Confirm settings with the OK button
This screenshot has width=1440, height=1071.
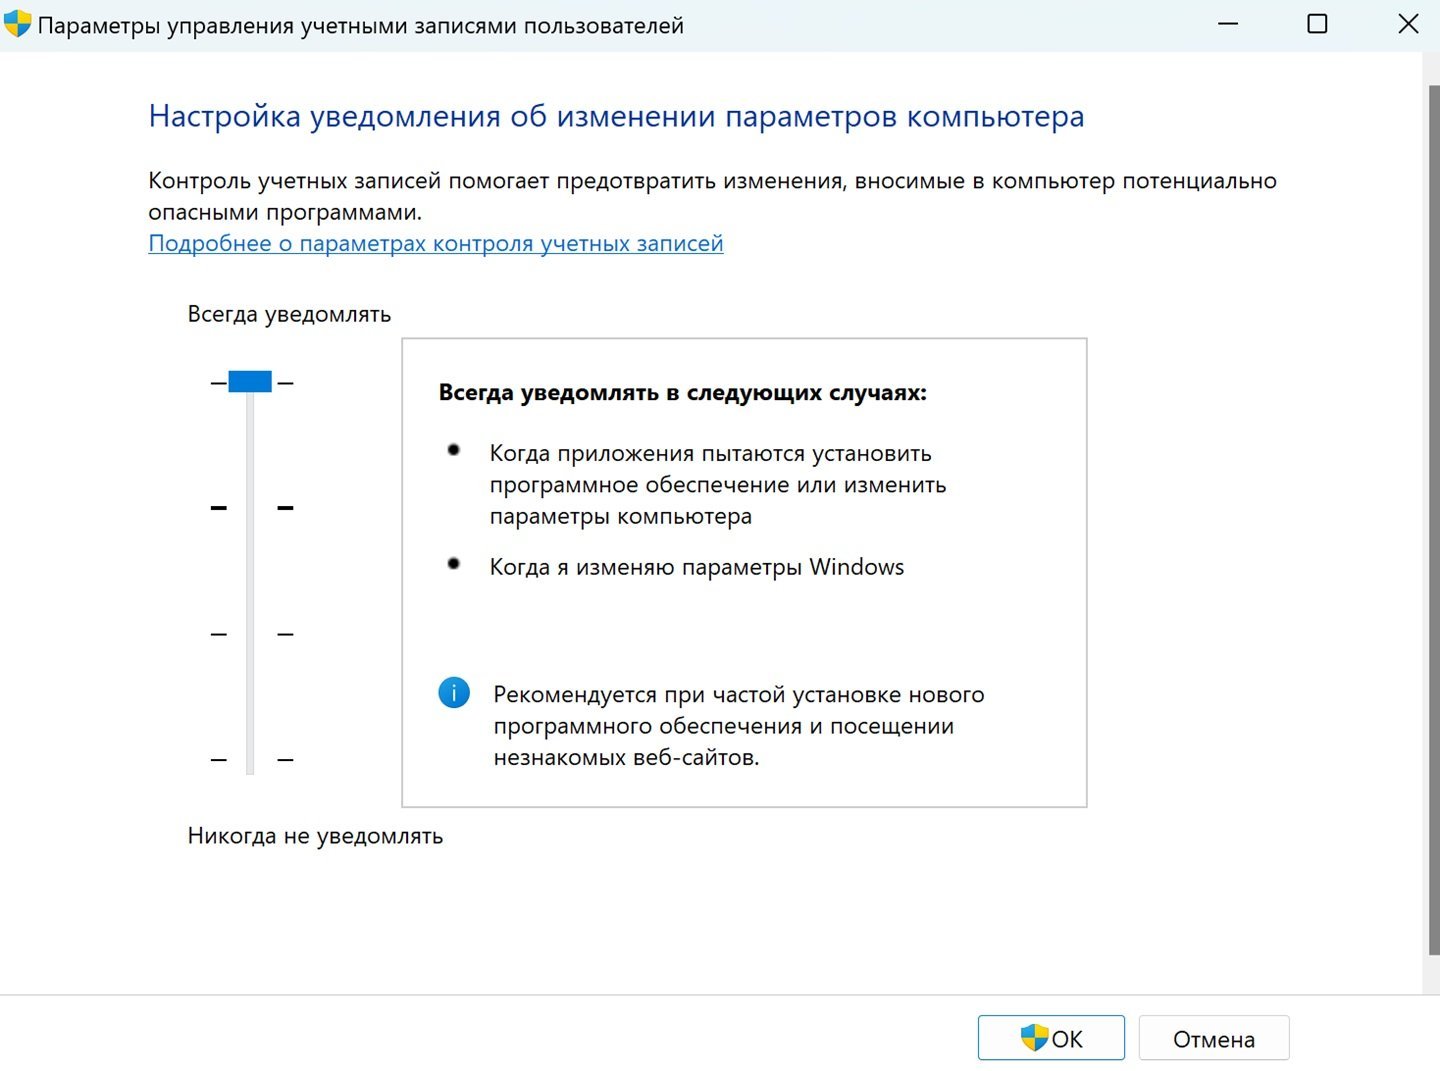point(1051,1038)
